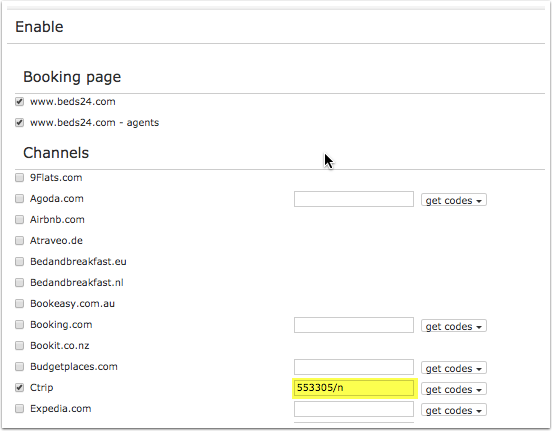
Task: Click the Channels section heading
Action: [56, 153]
